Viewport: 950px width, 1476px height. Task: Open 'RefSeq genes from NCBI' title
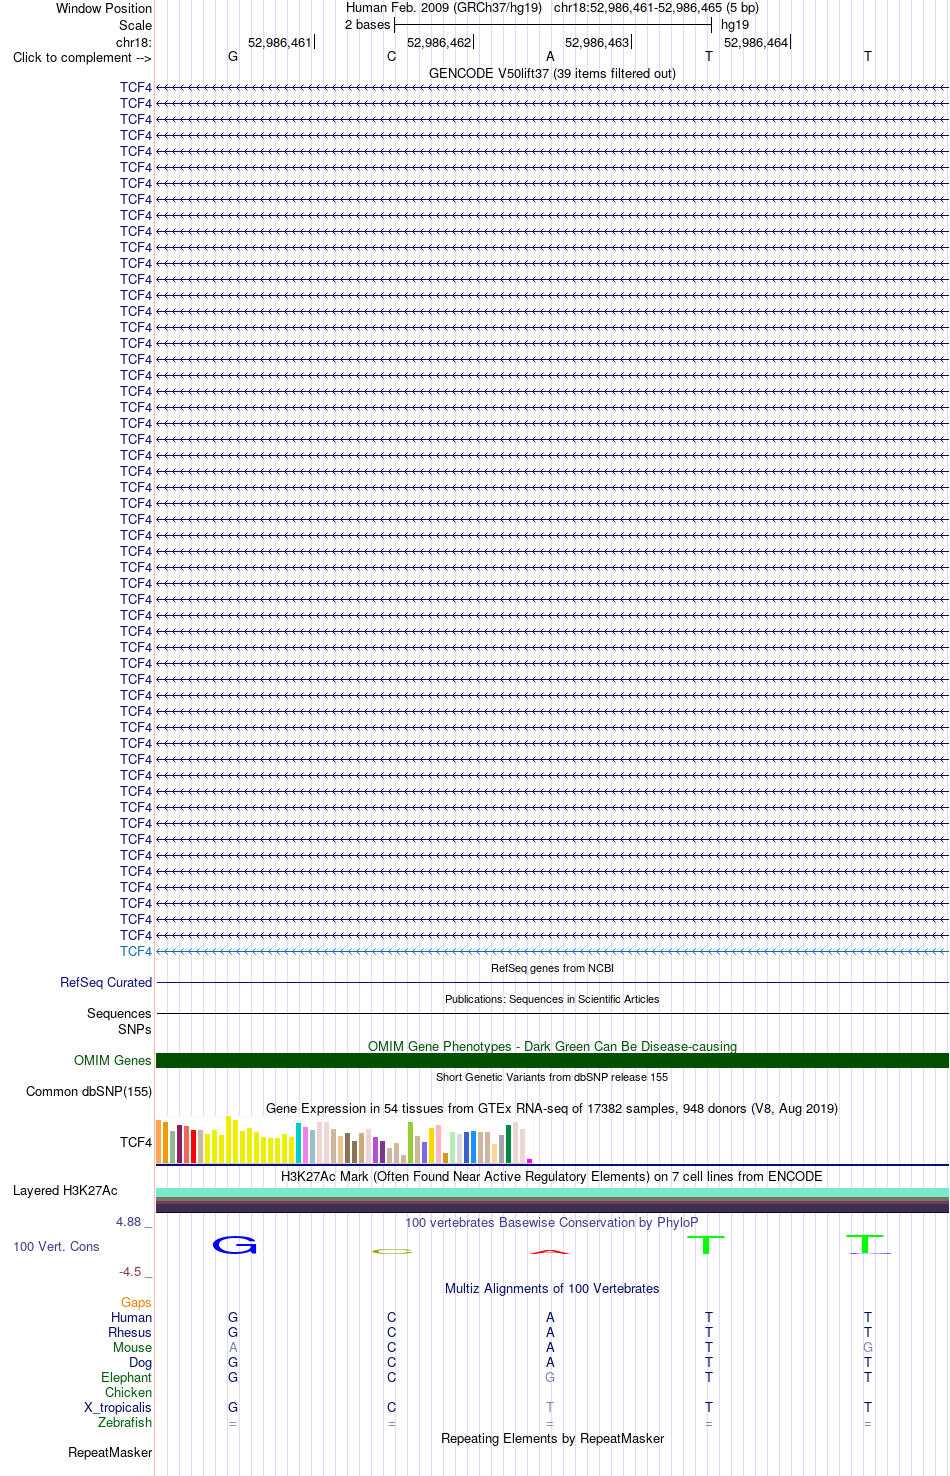[552, 968]
